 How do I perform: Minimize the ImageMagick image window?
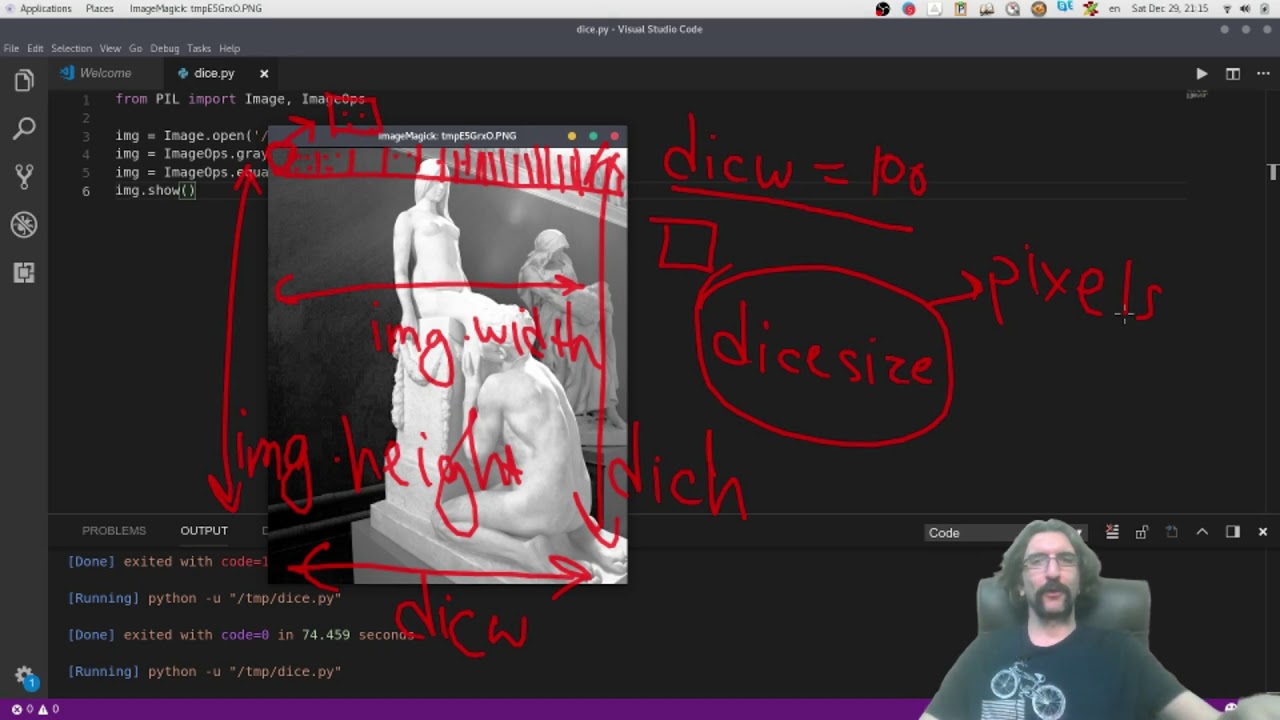(572, 136)
